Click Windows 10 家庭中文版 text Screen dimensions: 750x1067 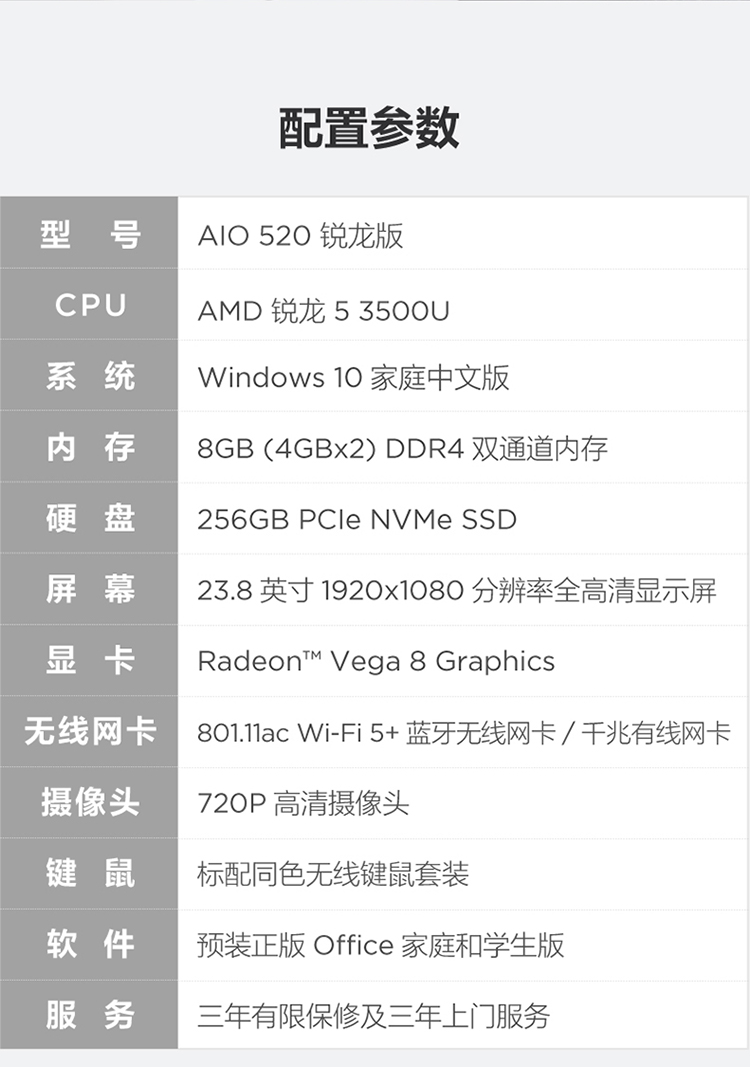tap(353, 378)
